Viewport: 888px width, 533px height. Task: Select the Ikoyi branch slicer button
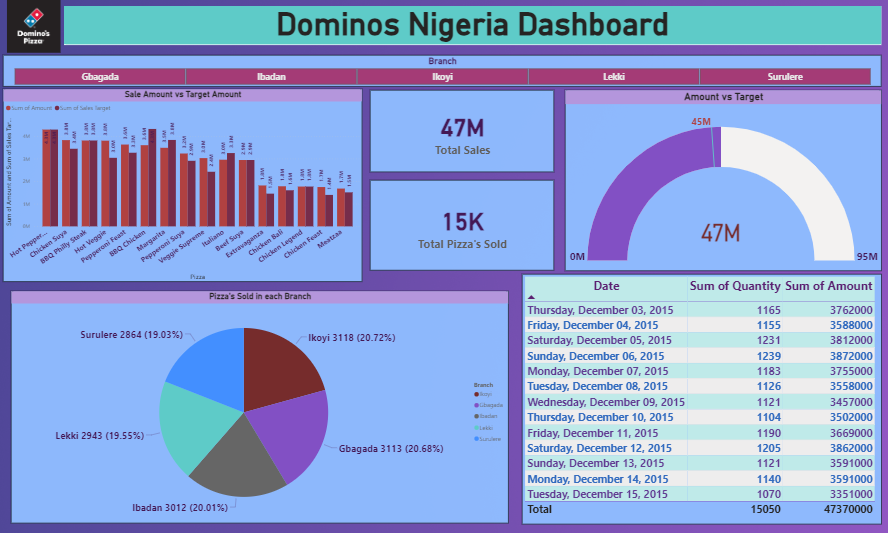[442, 77]
